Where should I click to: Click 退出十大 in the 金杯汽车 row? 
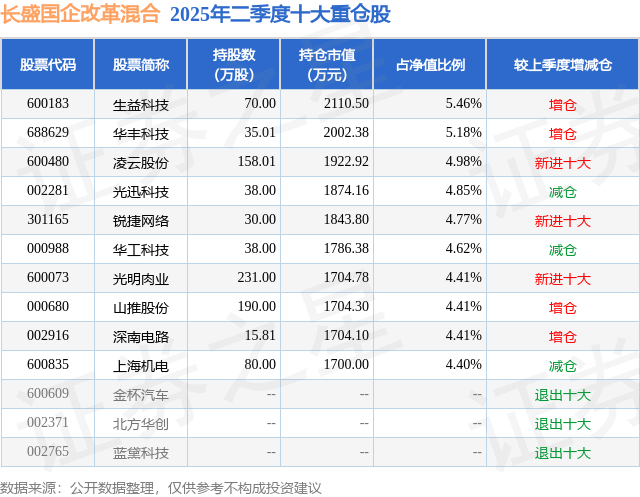(563, 395)
